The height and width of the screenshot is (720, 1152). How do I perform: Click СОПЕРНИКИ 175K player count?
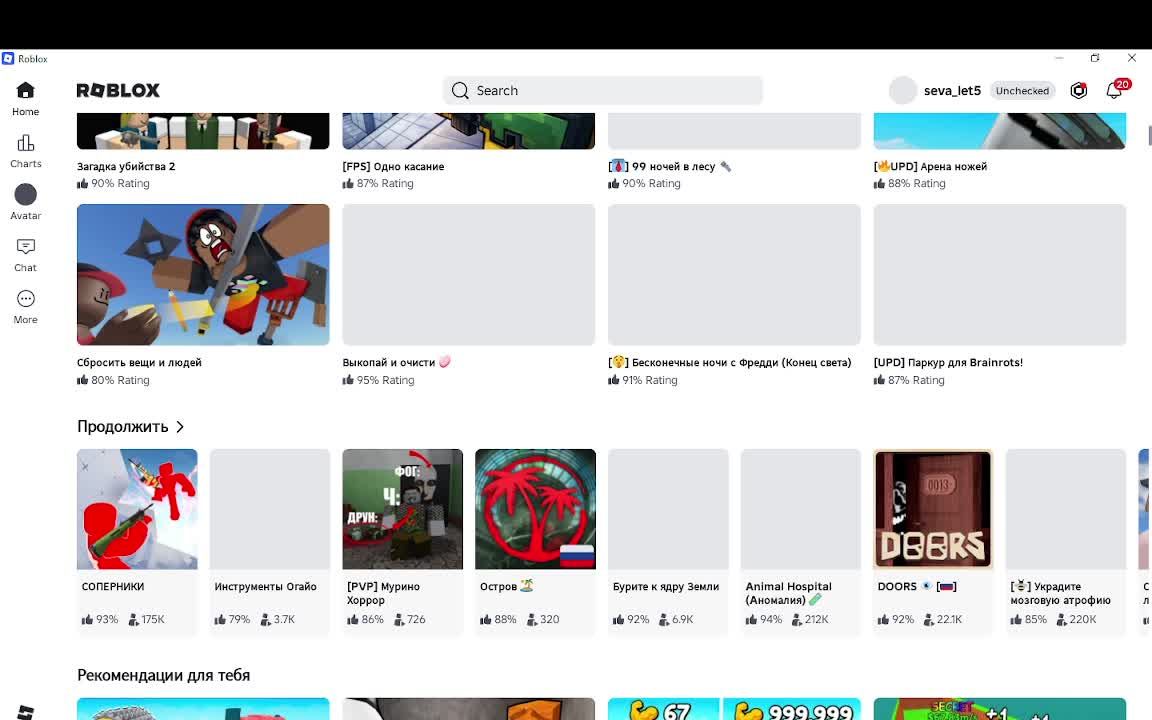pyautogui.click(x=154, y=619)
